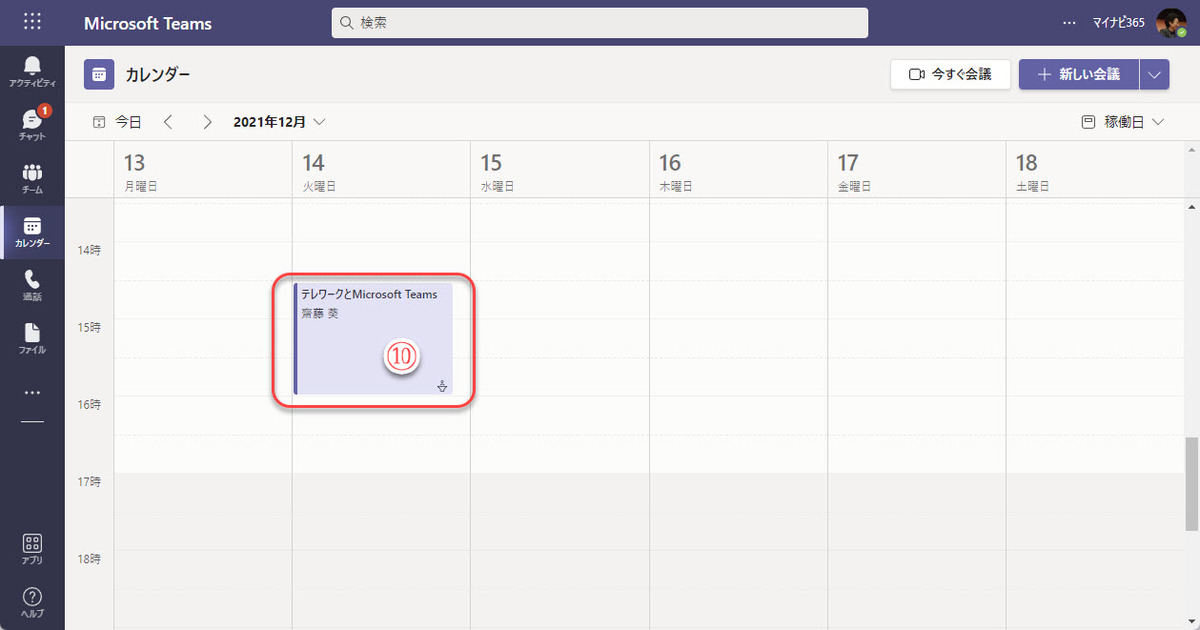Screen dimensions: 1200x630
Task: Select the 16 木曜日 day header
Action: (x=739, y=170)
